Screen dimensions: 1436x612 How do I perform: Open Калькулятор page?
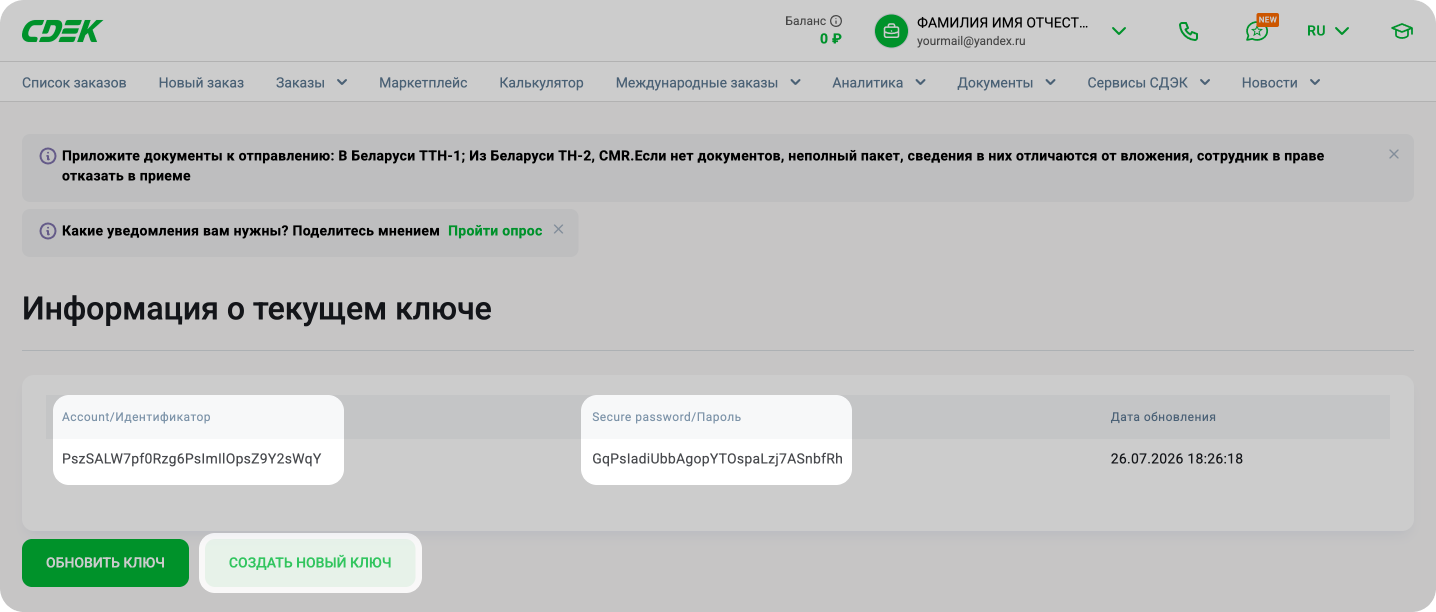(x=541, y=83)
